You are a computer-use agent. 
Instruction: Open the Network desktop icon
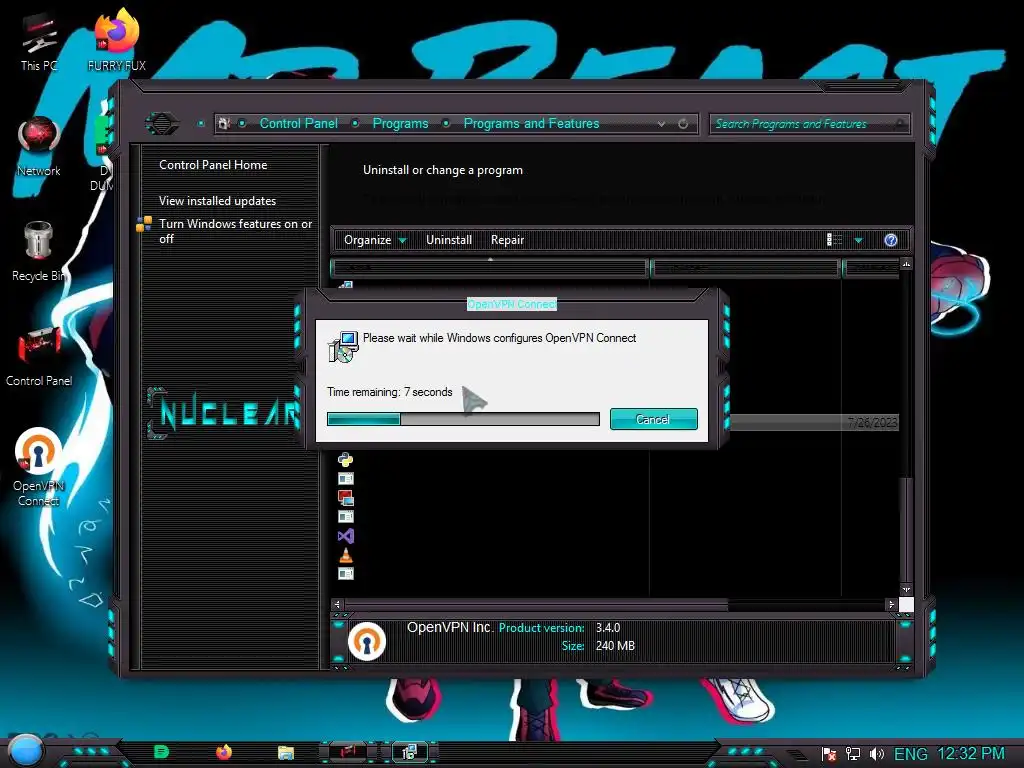pos(39,147)
